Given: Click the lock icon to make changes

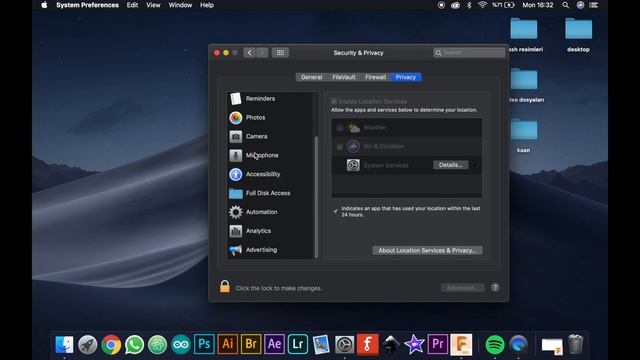Looking at the screenshot, I should (x=225, y=287).
